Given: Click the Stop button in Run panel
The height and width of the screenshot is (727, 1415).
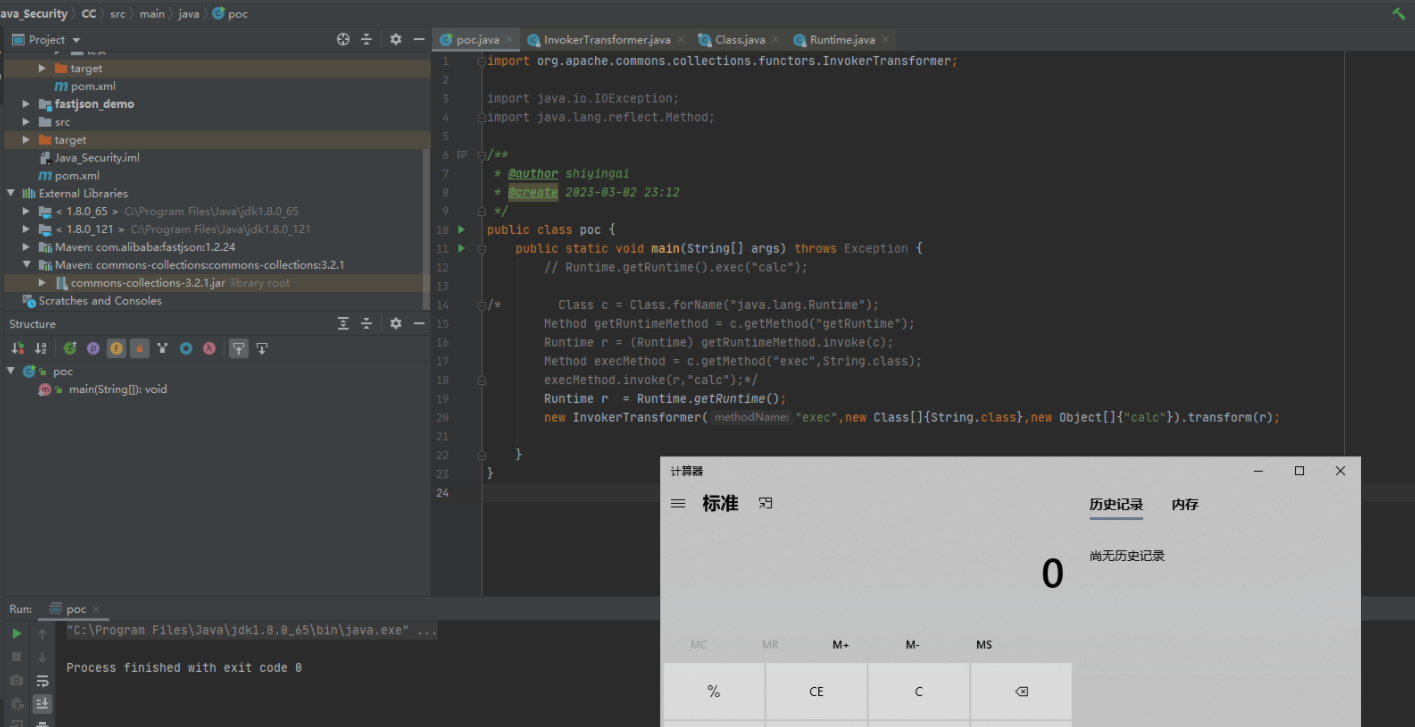Looking at the screenshot, I should 16,657.
